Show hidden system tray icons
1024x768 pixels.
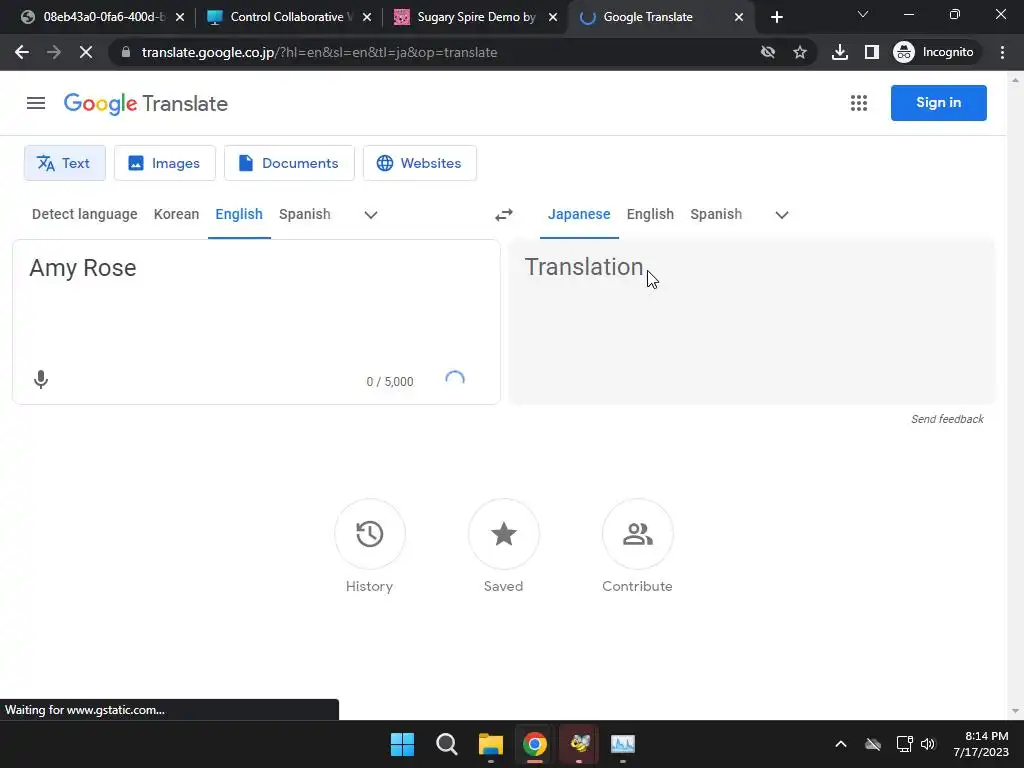tap(840, 744)
